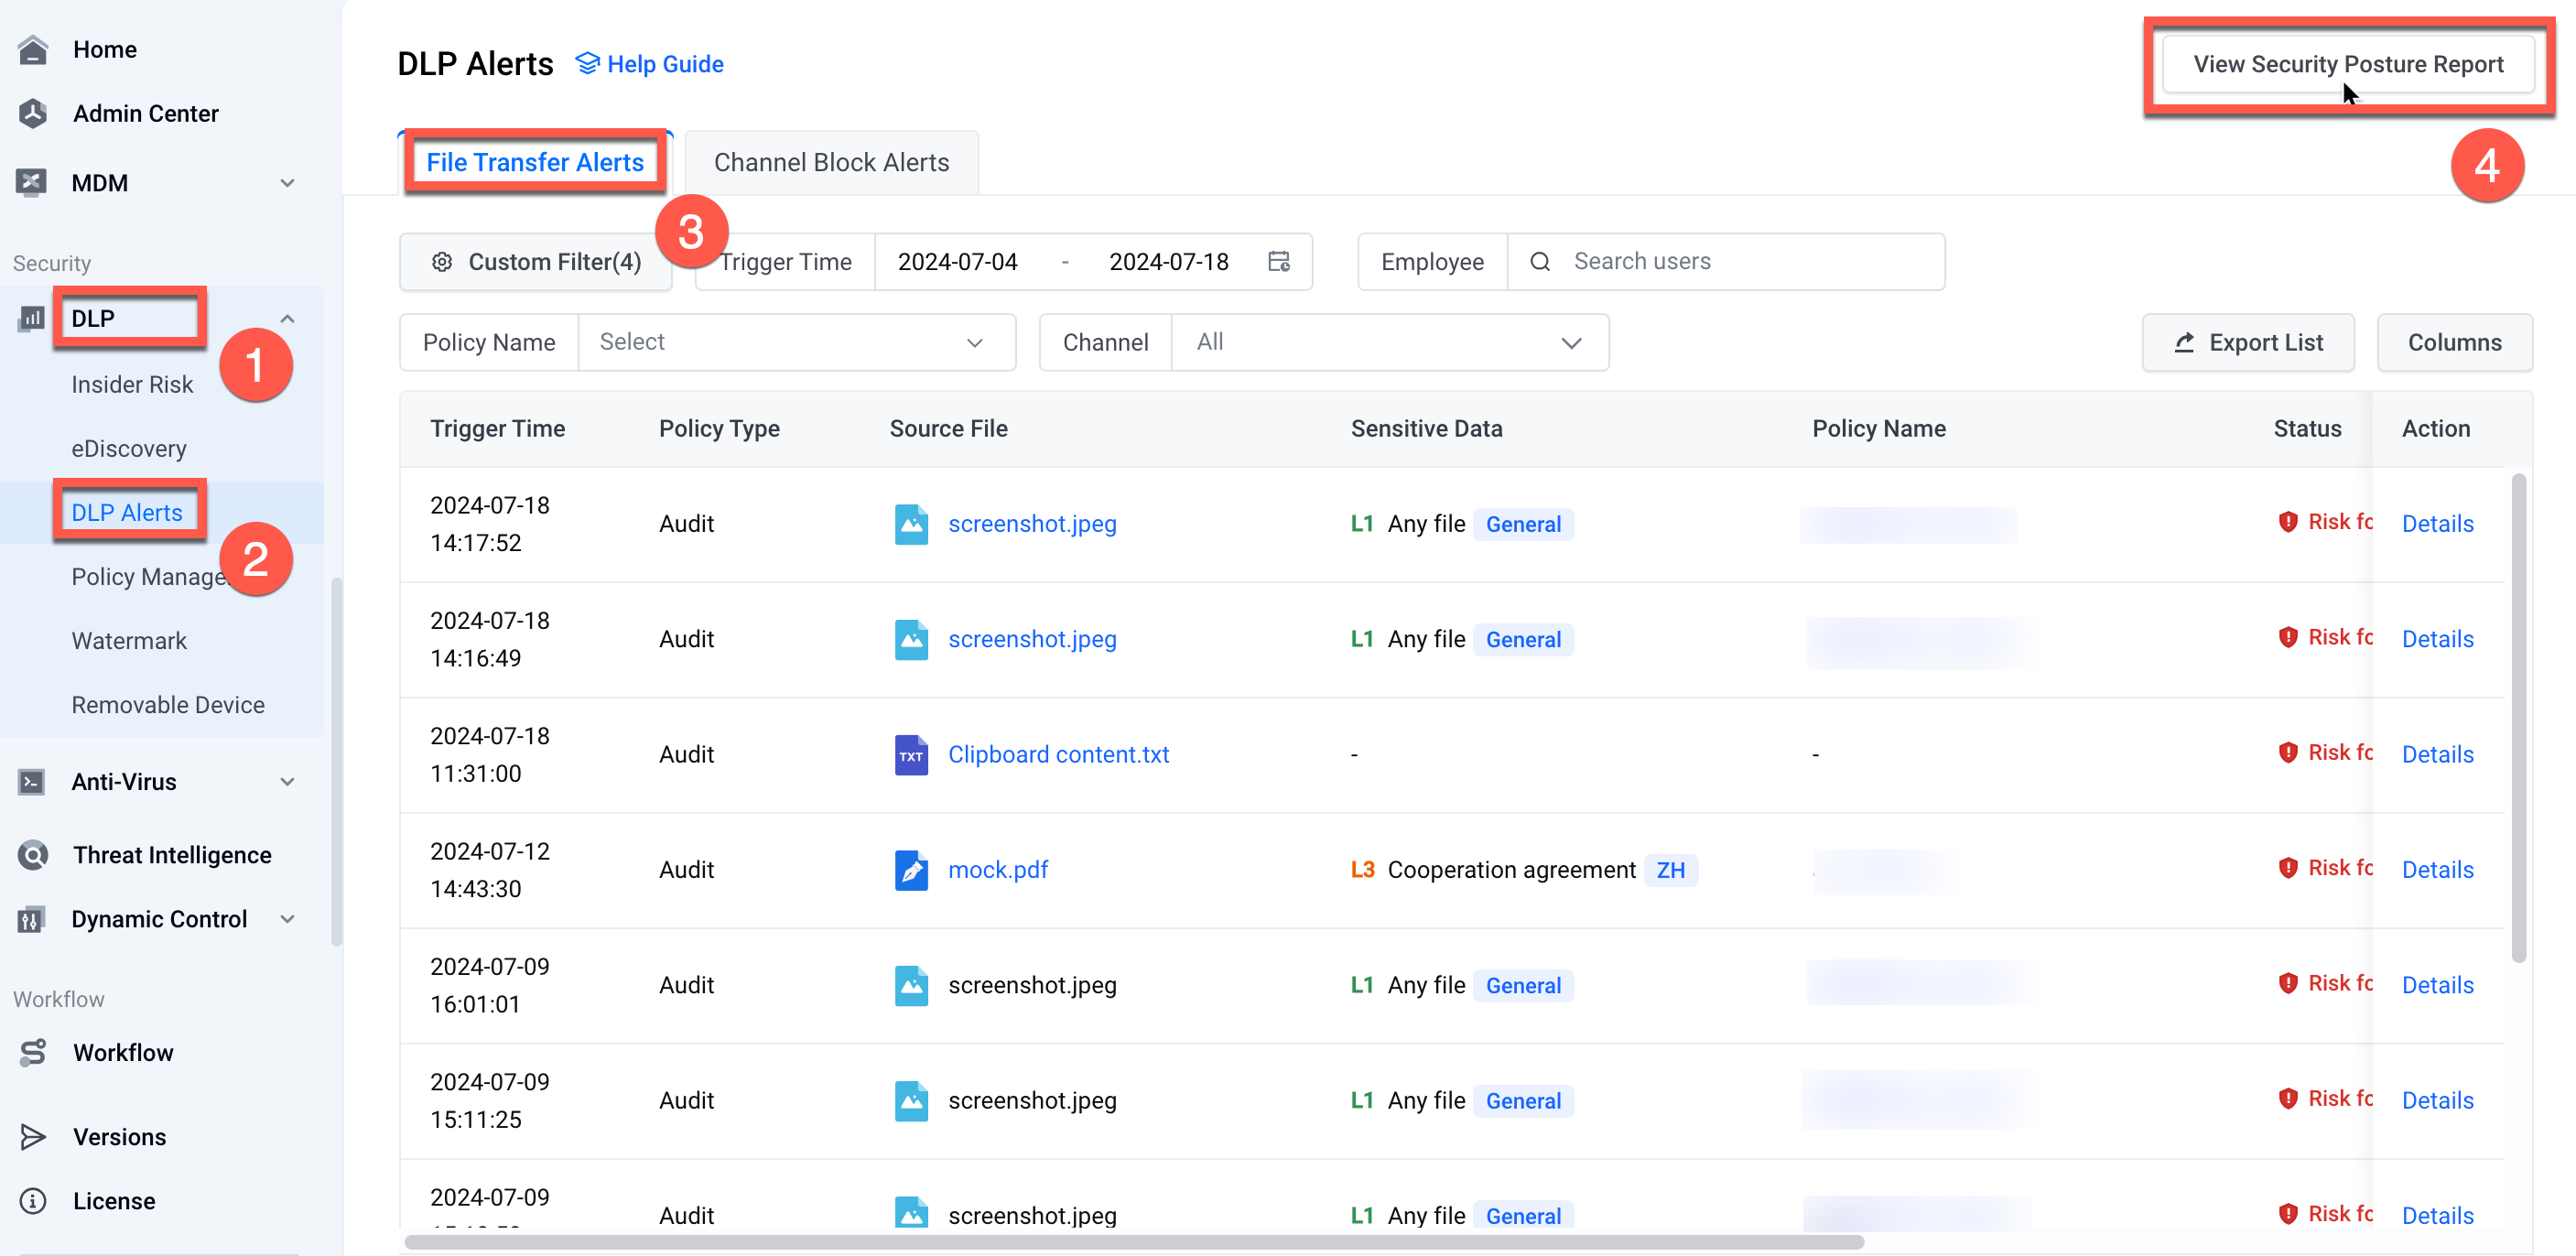Viewport: 2576px width, 1256px height.
Task: Open the Channel All dropdown
Action: [x=1389, y=343]
